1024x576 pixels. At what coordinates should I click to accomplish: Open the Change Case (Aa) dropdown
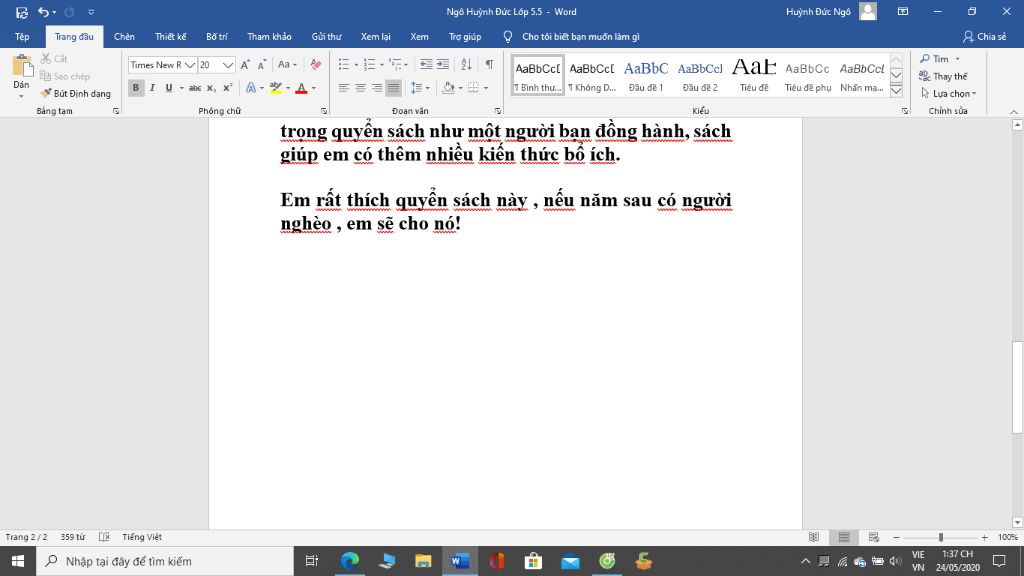[x=287, y=65]
